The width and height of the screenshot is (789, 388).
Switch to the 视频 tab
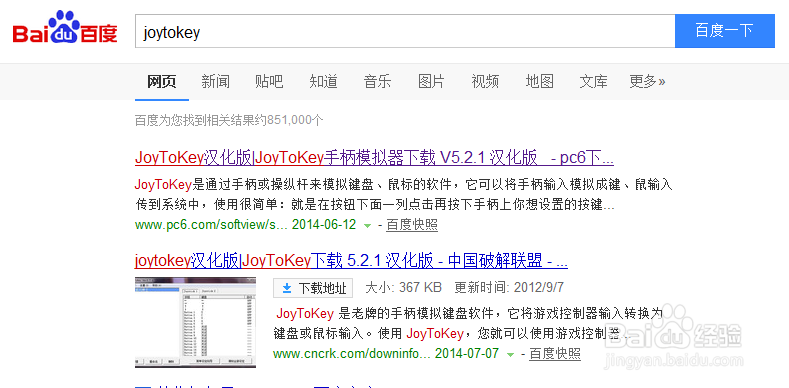[x=485, y=82]
